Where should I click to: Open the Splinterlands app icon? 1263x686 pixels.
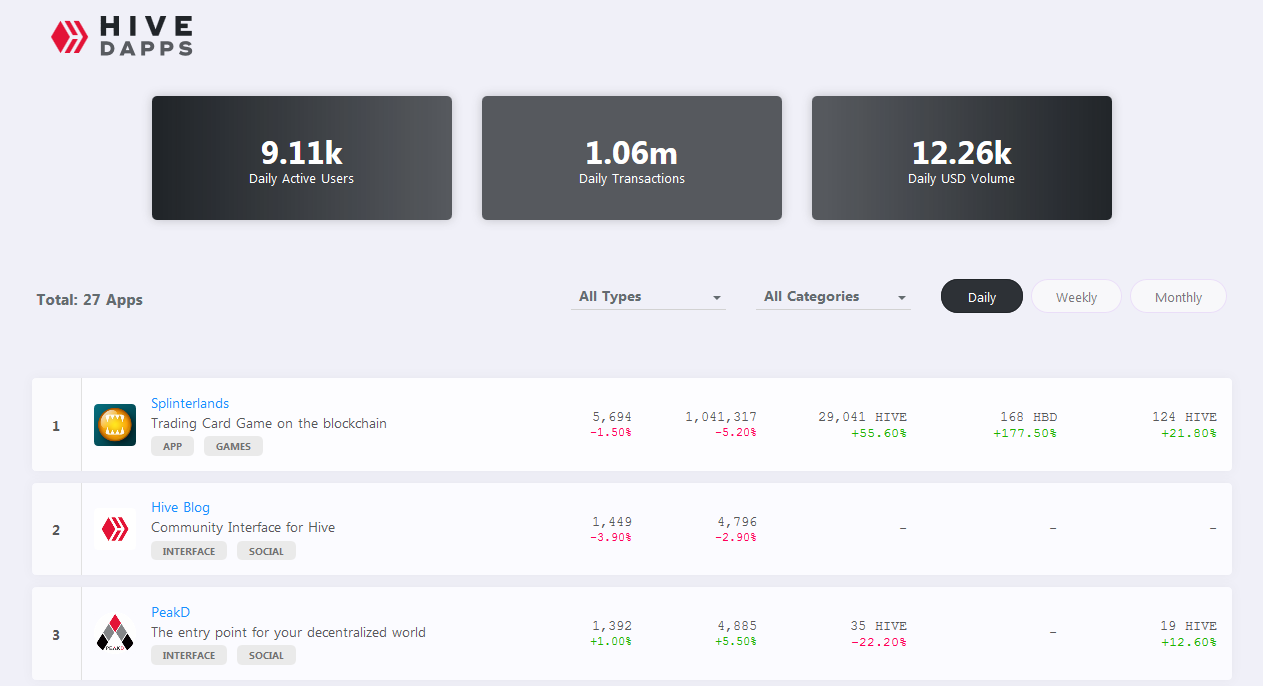115,425
